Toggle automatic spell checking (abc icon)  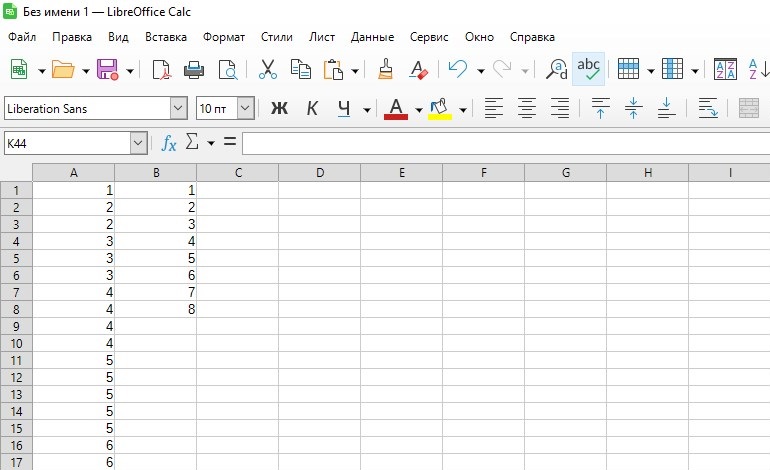click(x=589, y=70)
